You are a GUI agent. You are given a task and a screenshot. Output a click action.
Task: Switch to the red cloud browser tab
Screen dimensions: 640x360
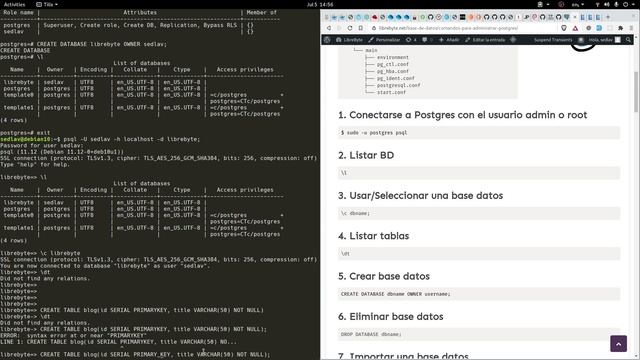374,17
